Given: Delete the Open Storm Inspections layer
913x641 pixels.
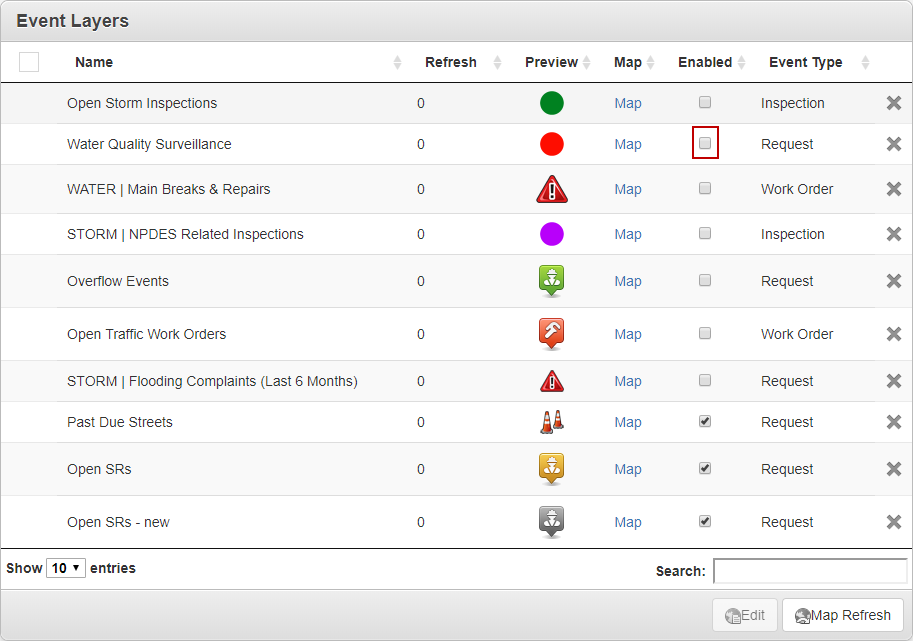Looking at the screenshot, I should (894, 103).
